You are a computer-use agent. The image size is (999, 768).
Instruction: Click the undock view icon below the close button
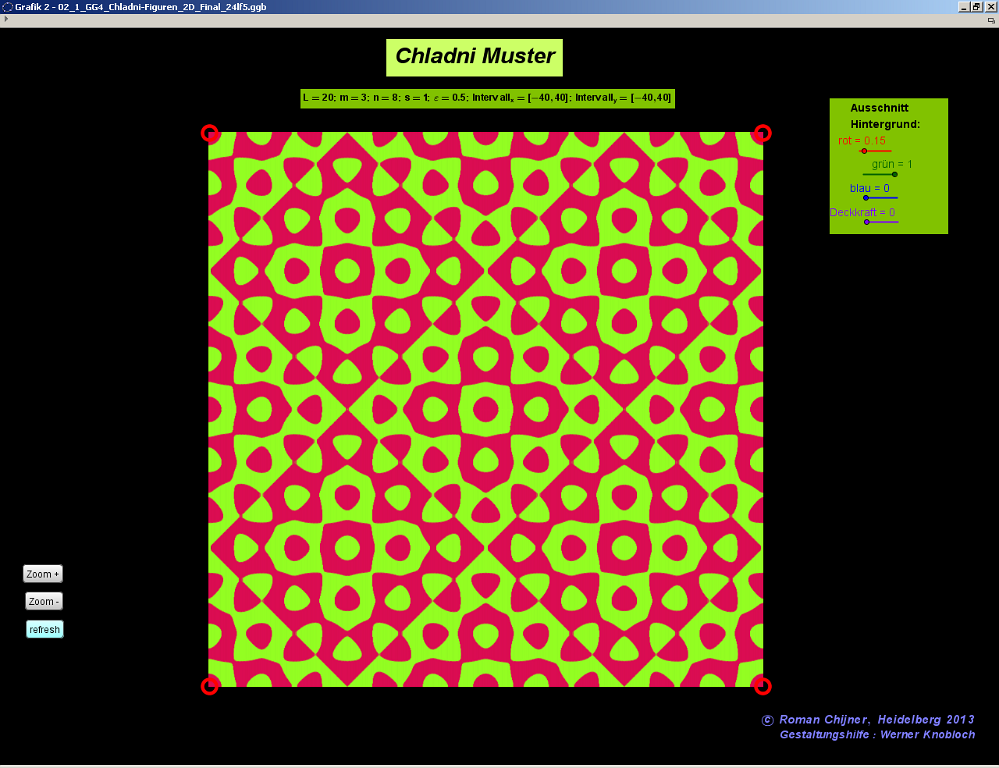pyautogui.click(x=990, y=19)
